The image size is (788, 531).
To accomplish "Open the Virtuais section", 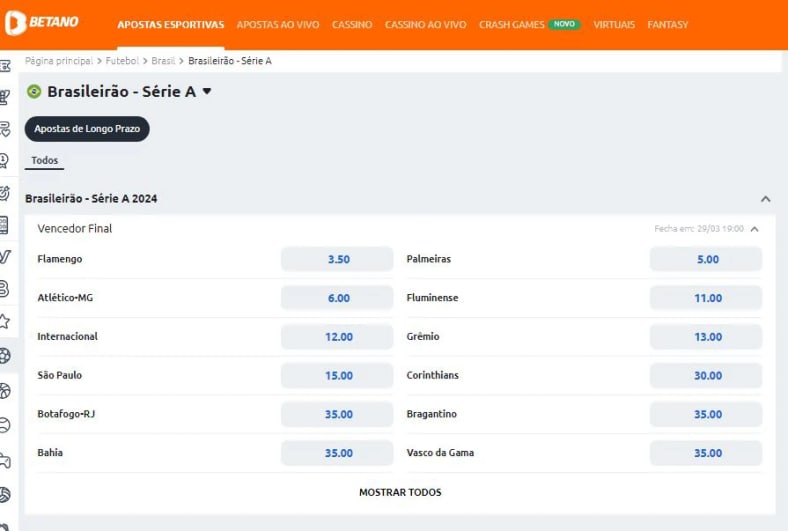I will (614, 25).
